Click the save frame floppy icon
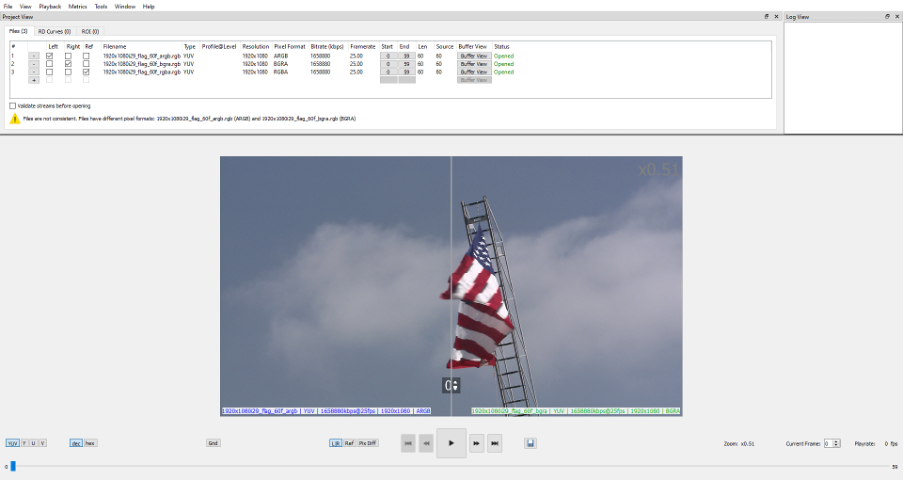904x480 pixels. pyautogui.click(x=530, y=443)
